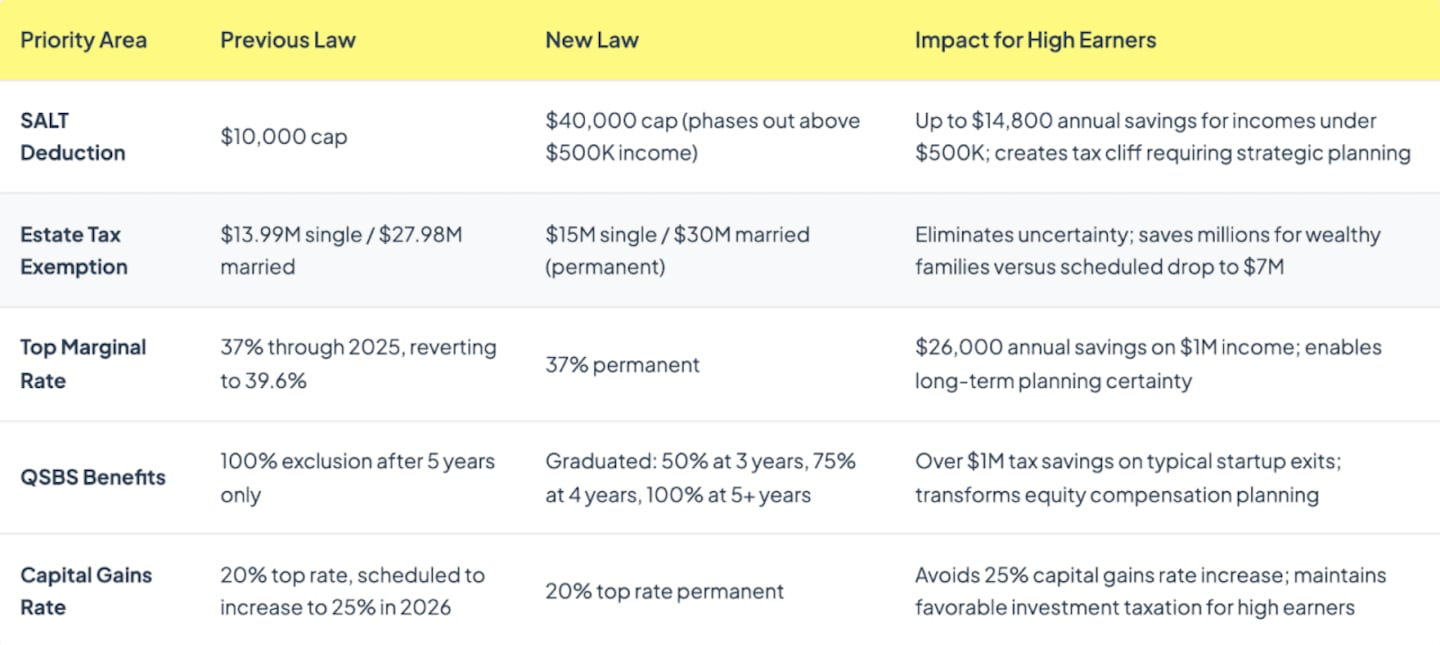The width and height of the screenshot is (1440, 645).
Task: Select the Capital Gains Rate row label
Action: coord(86,591)
